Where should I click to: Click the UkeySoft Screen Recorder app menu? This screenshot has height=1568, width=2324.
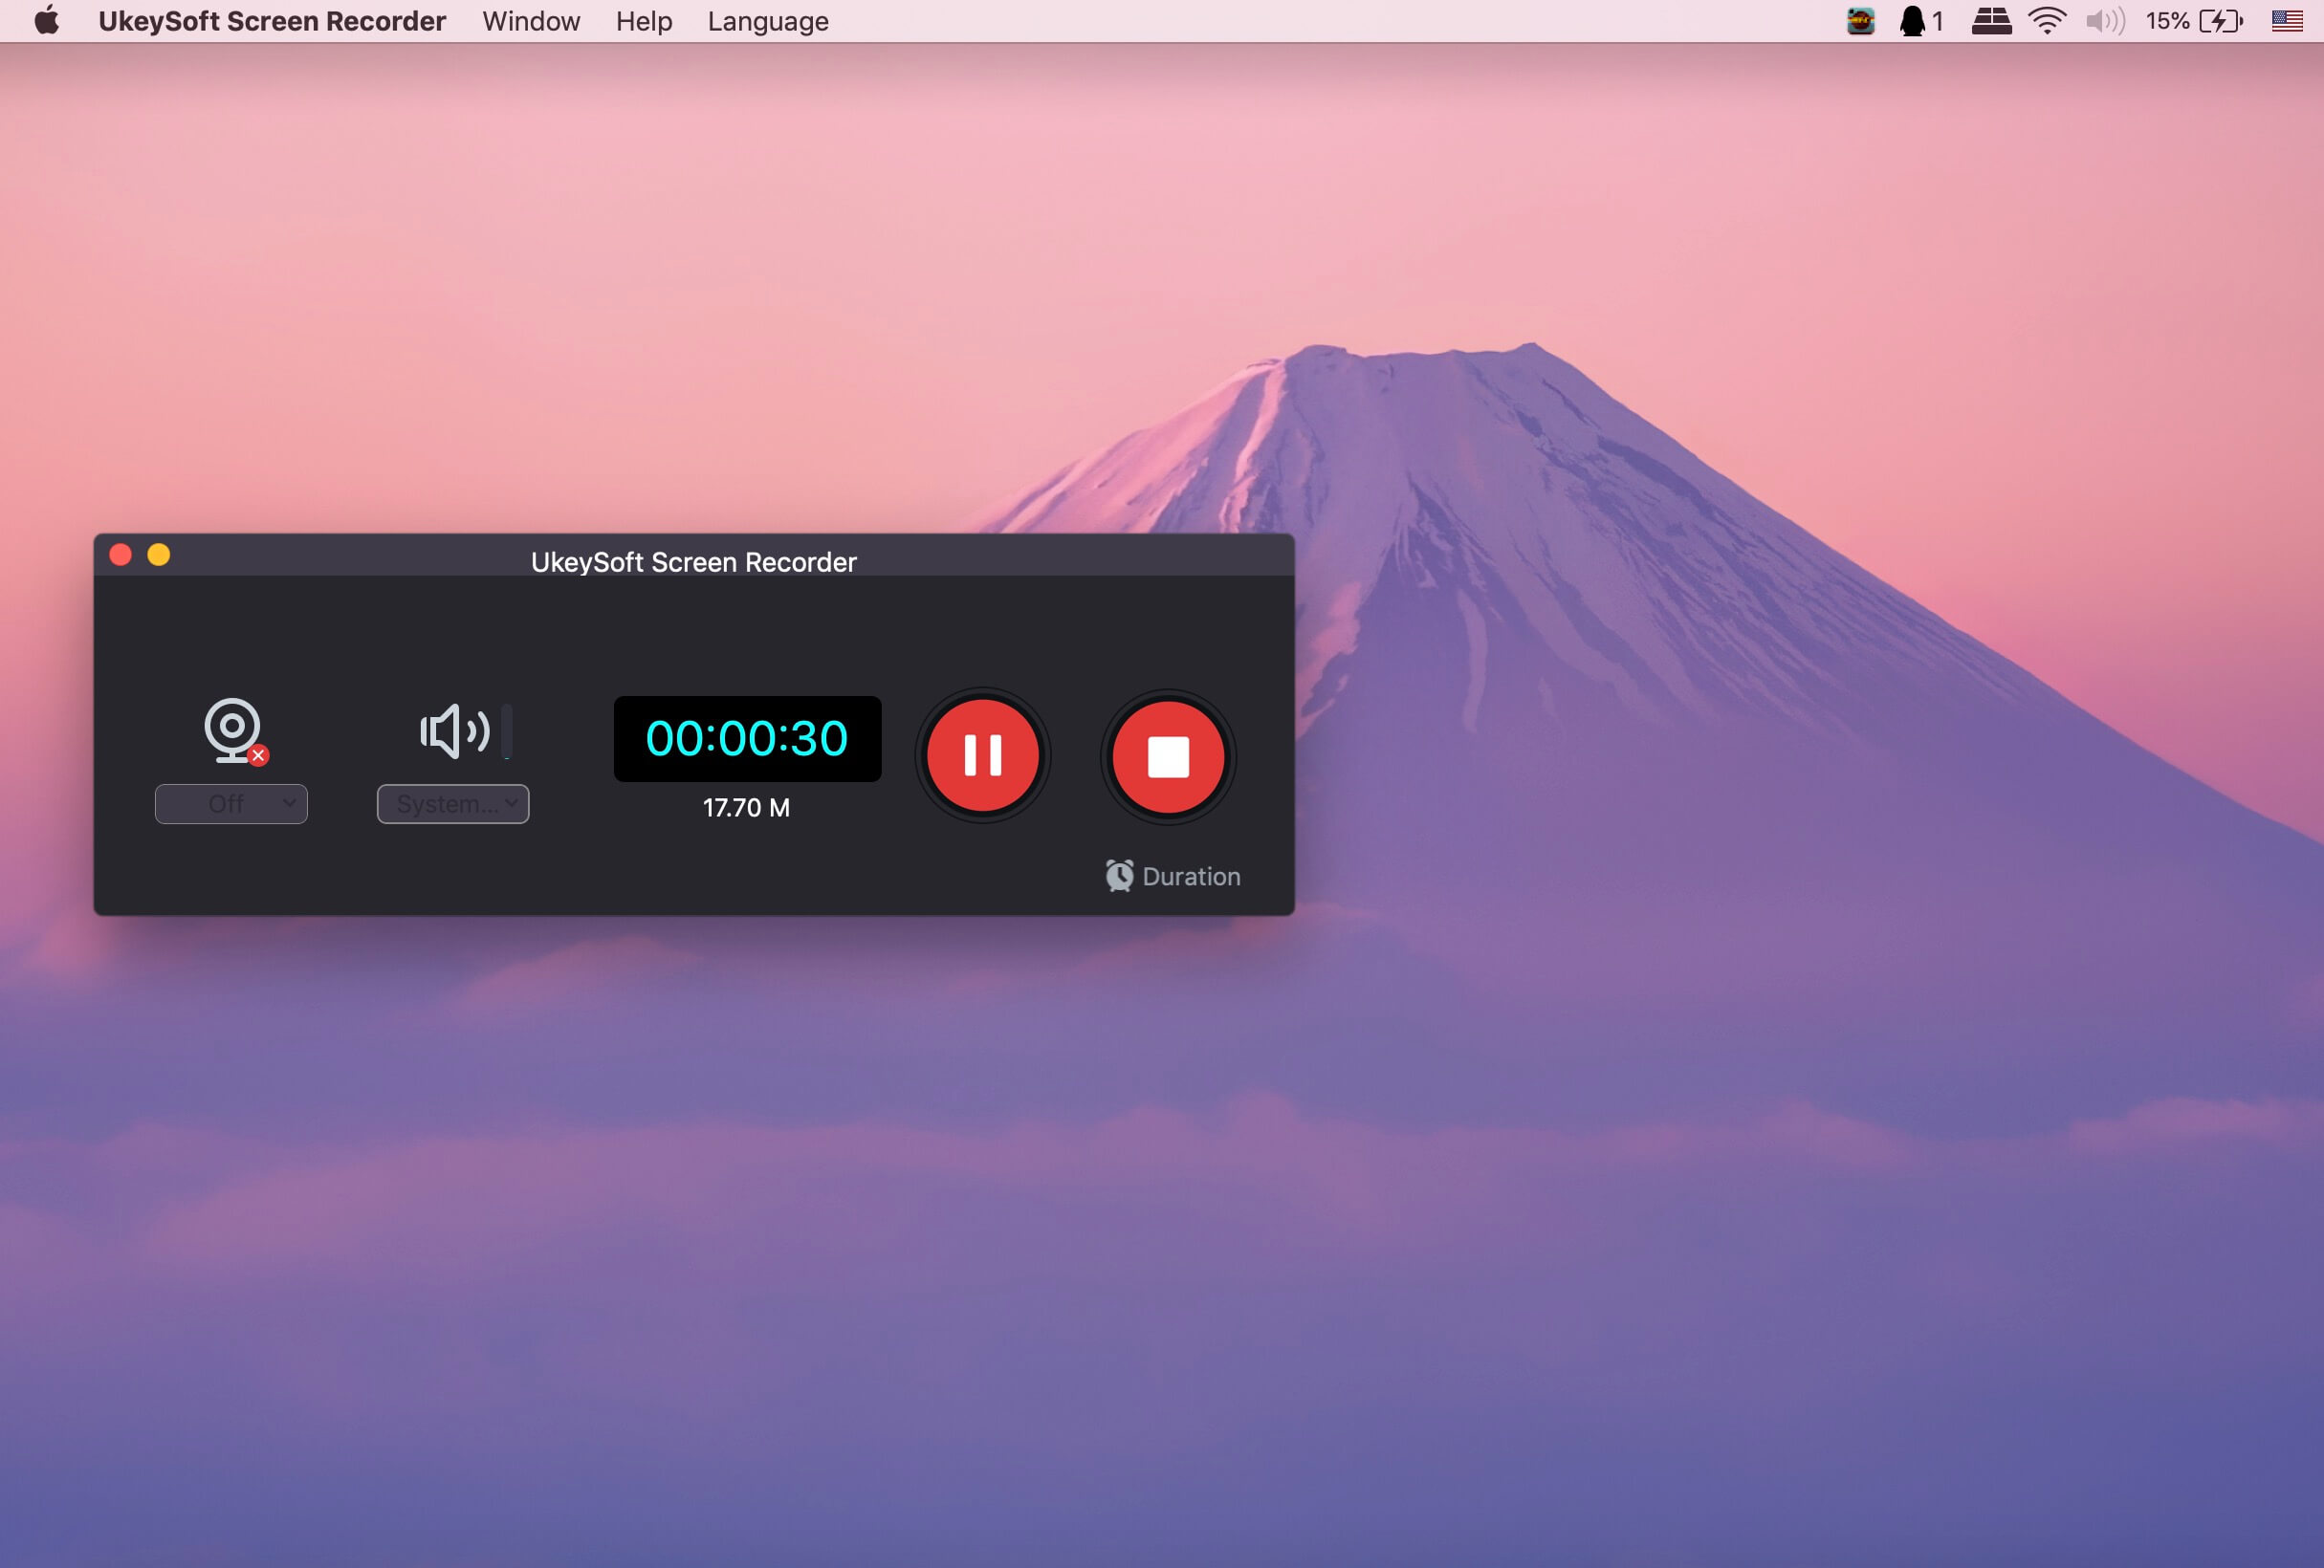point(270,21)
